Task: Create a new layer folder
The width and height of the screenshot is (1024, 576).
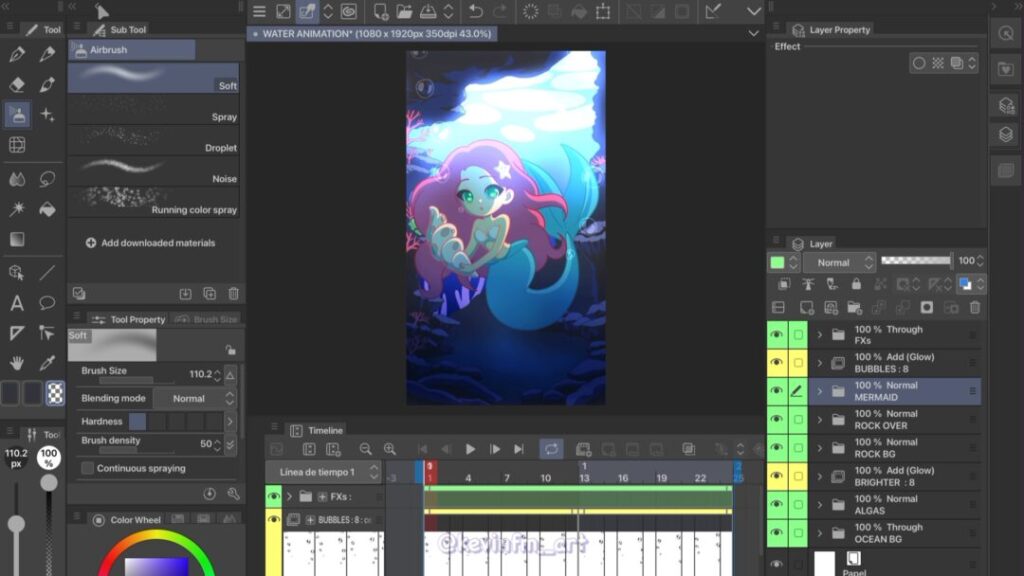Action: (854, 308)
